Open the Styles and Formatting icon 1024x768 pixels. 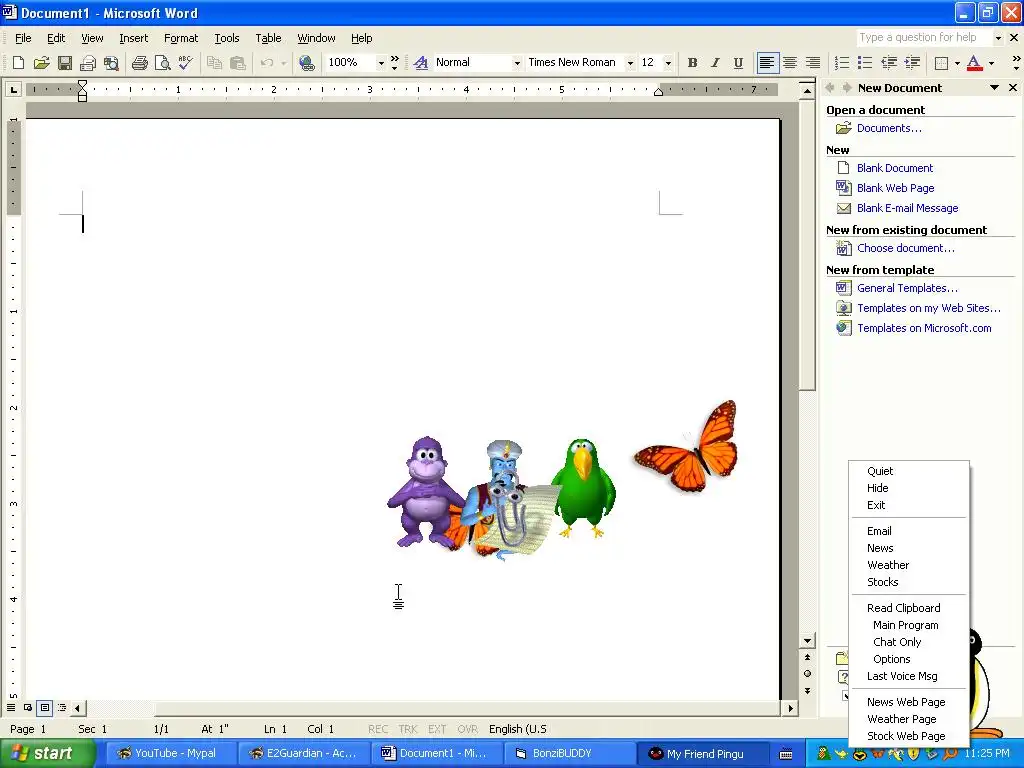(x=421, y=63)
